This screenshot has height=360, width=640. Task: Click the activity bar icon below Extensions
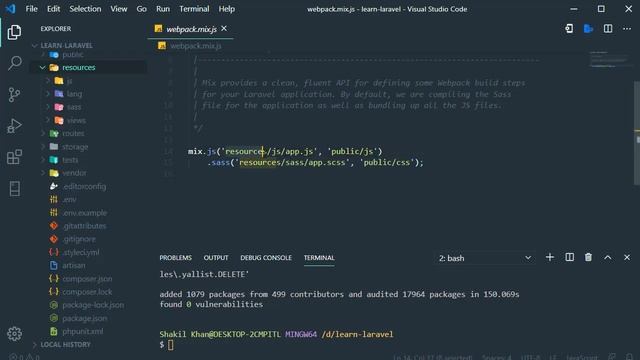pos(14,189)
